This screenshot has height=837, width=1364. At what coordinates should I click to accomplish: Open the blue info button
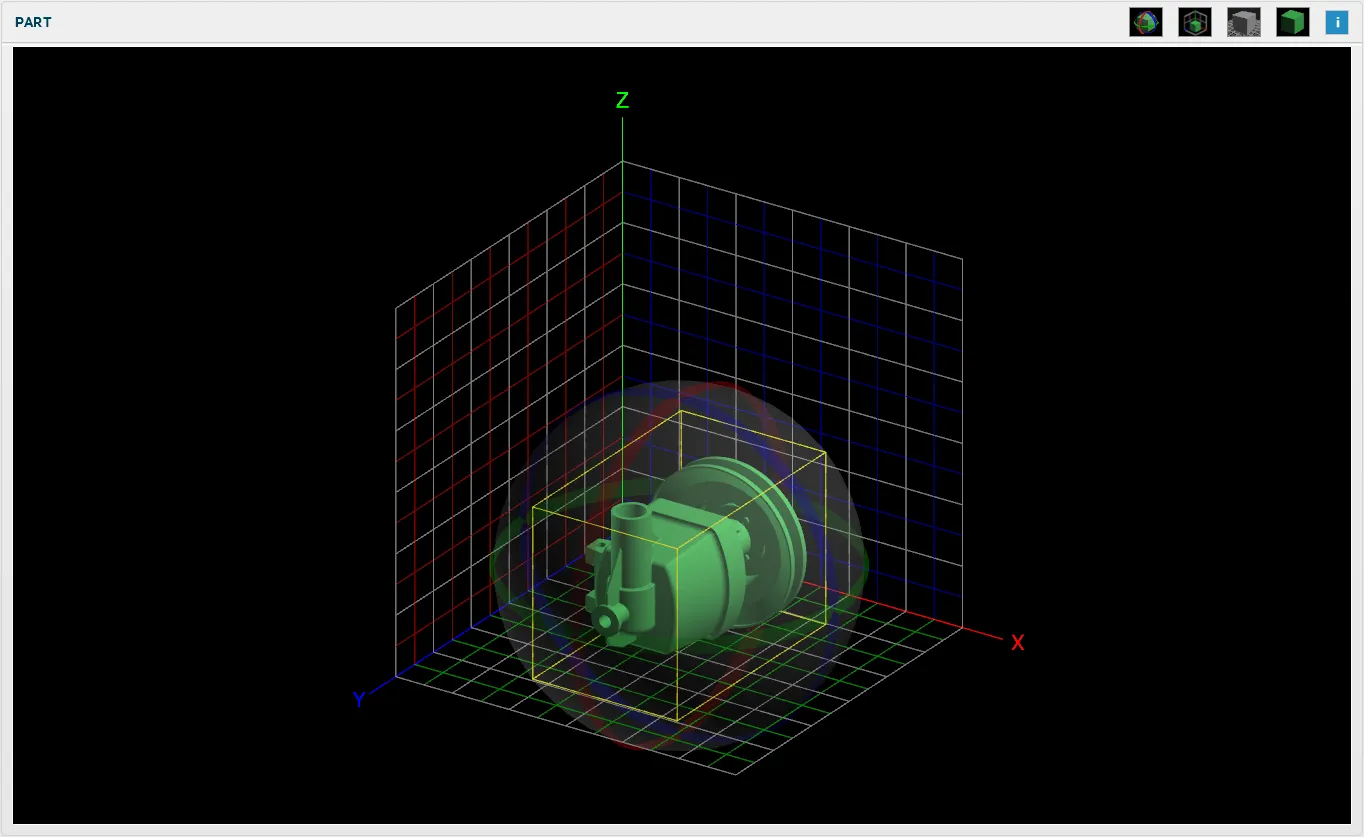(x=1337, y=22)
